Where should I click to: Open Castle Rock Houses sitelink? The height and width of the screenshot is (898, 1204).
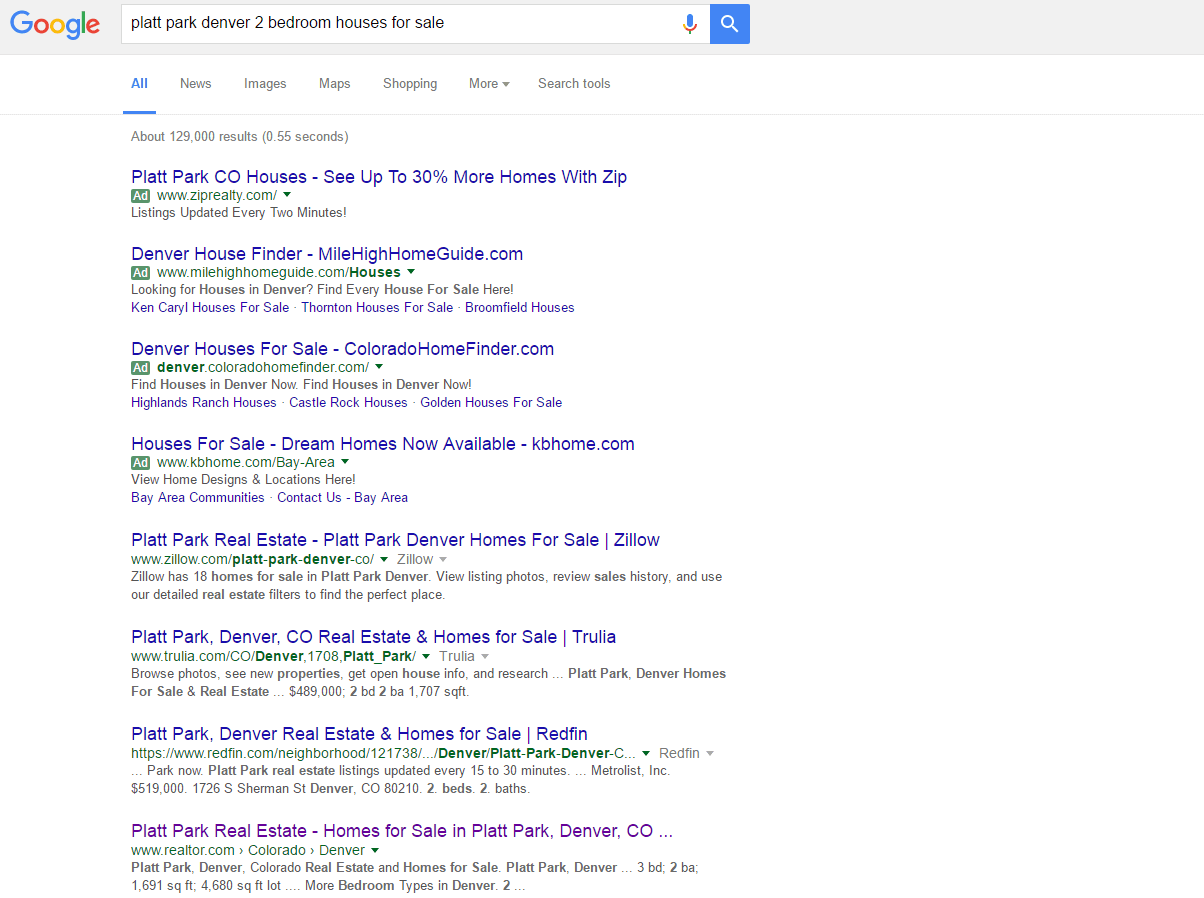[x=348, y=403]
